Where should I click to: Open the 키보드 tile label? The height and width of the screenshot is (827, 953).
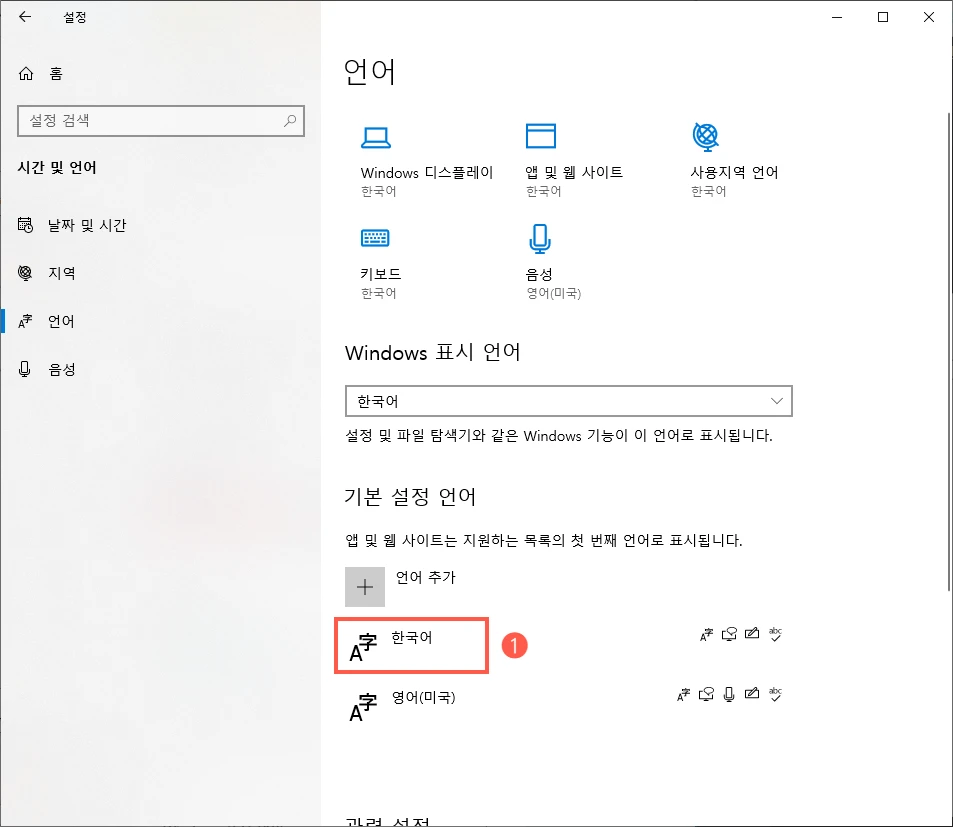pos(380,274)
